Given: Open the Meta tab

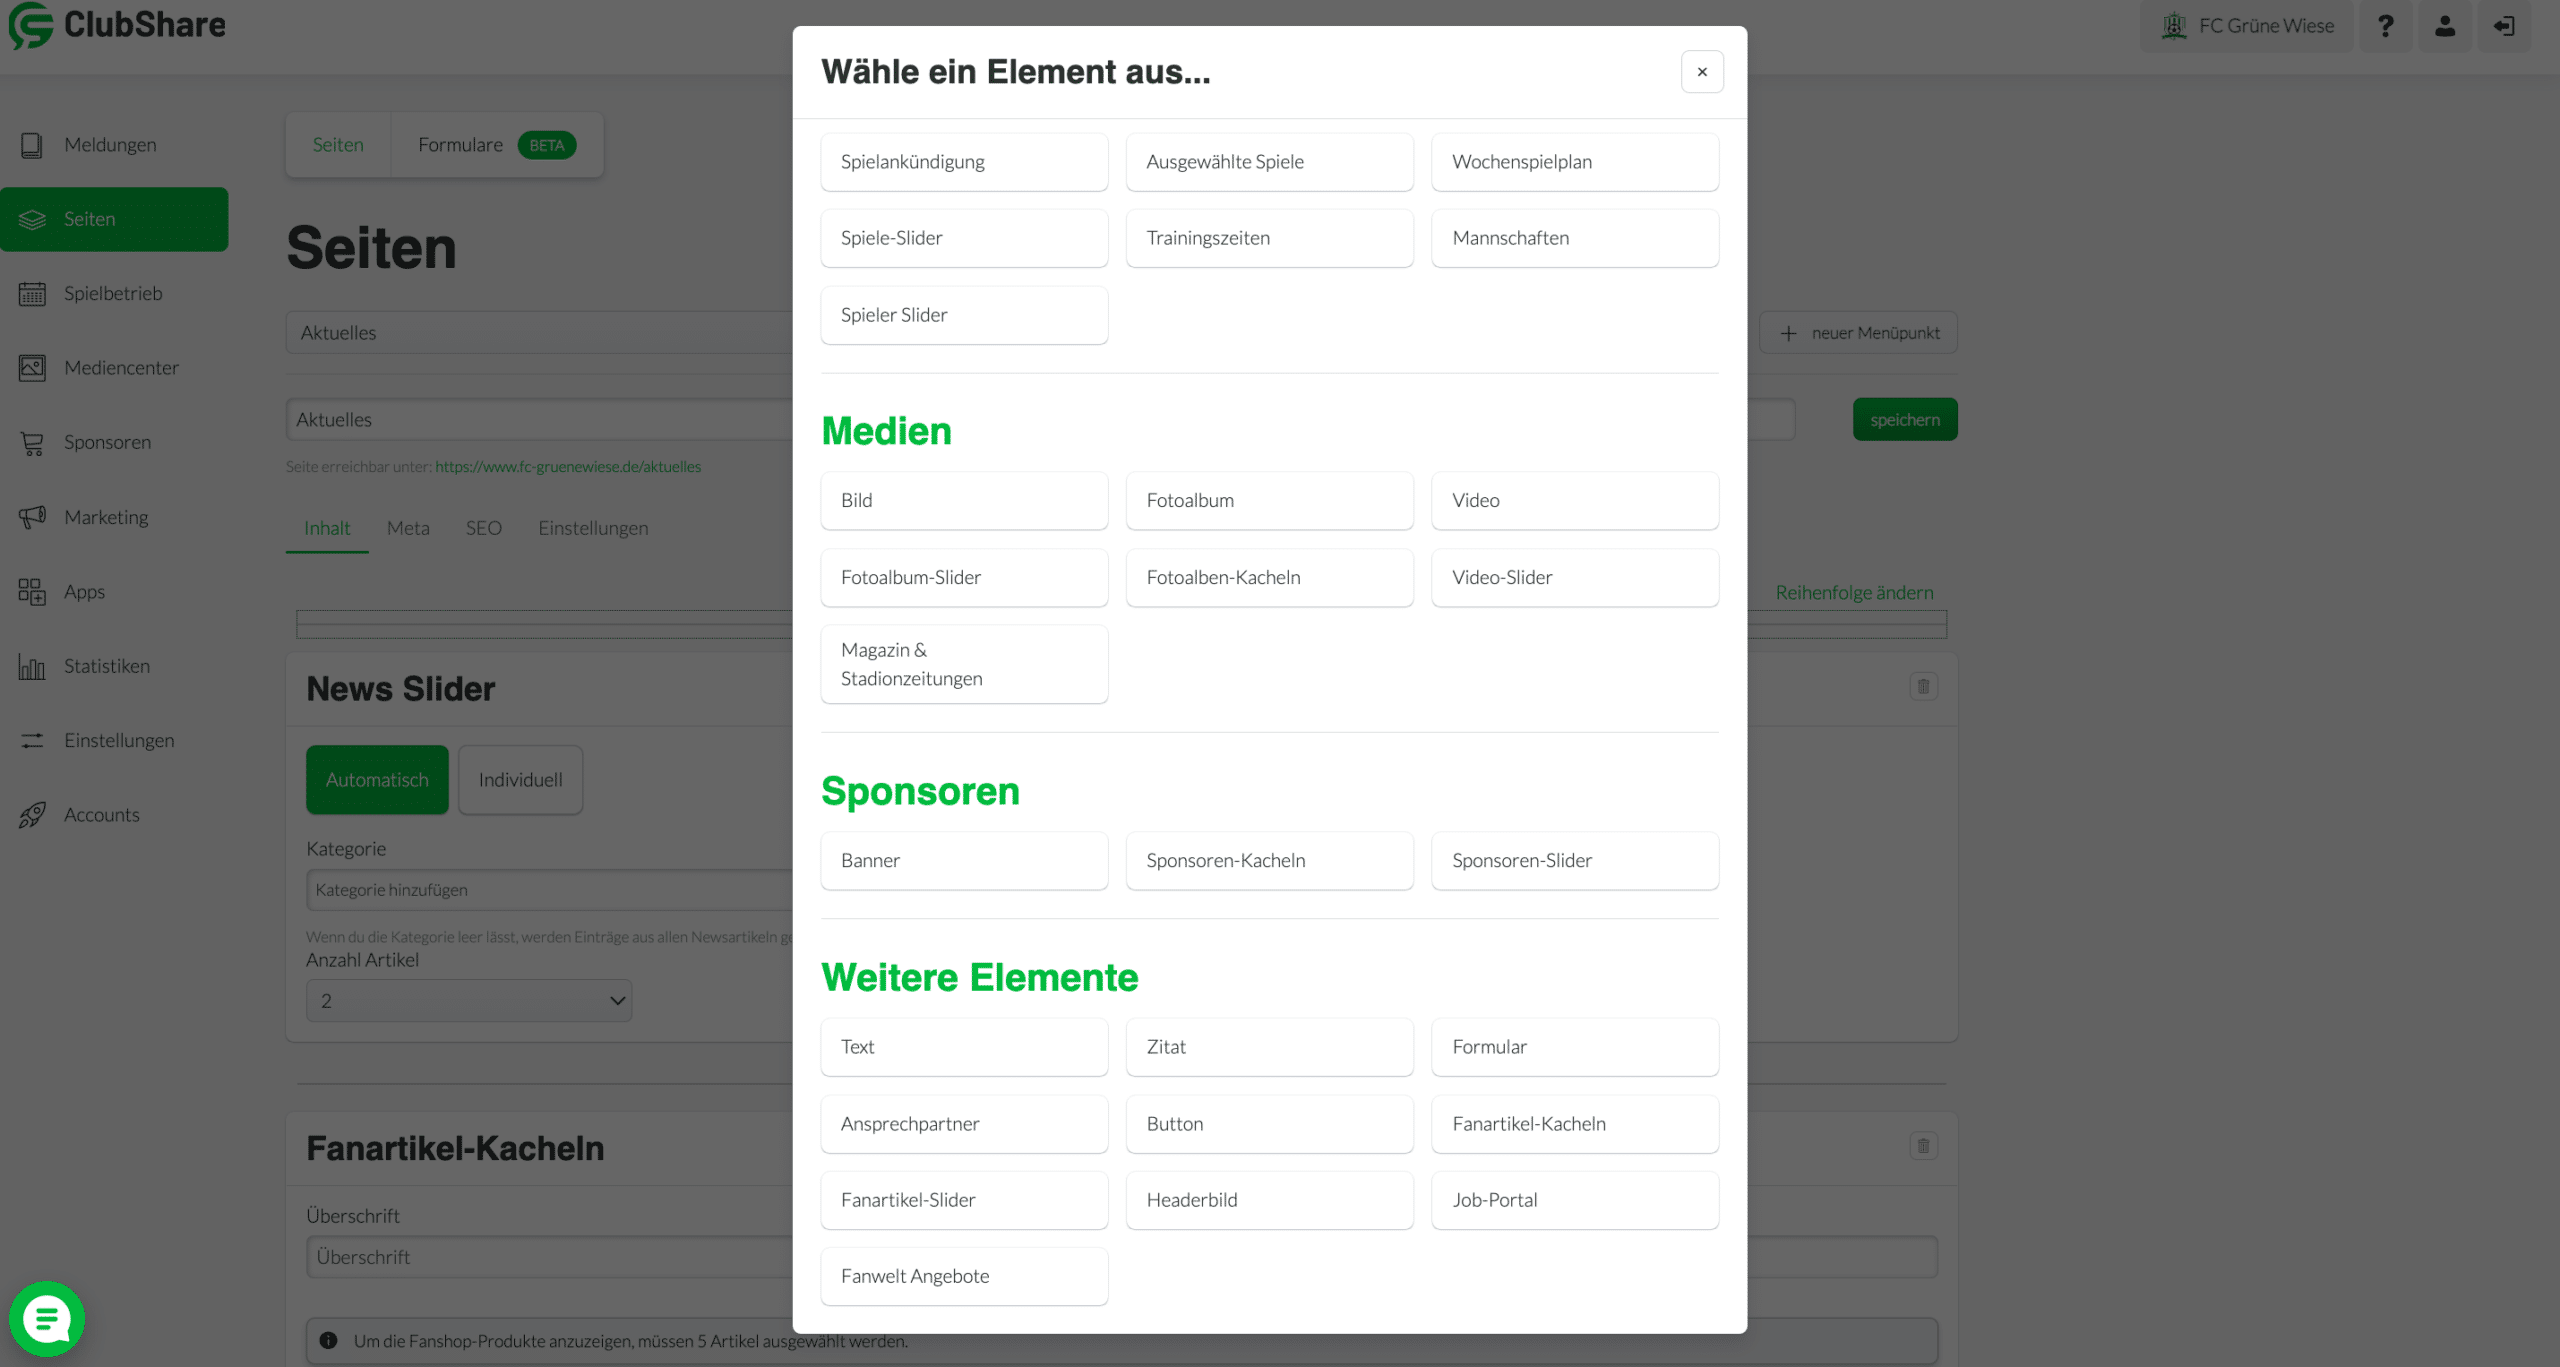Looking at the screenshot, I should click(x=408, y=528).
